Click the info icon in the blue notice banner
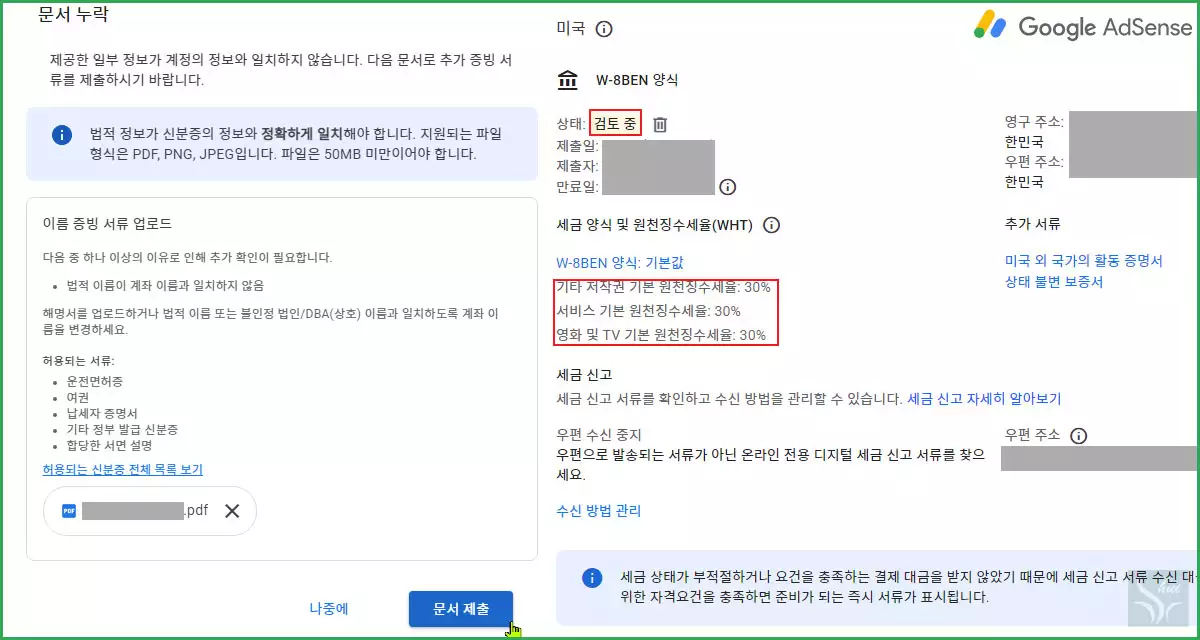Screen dimensions: 1200x640 click(62, 136)
